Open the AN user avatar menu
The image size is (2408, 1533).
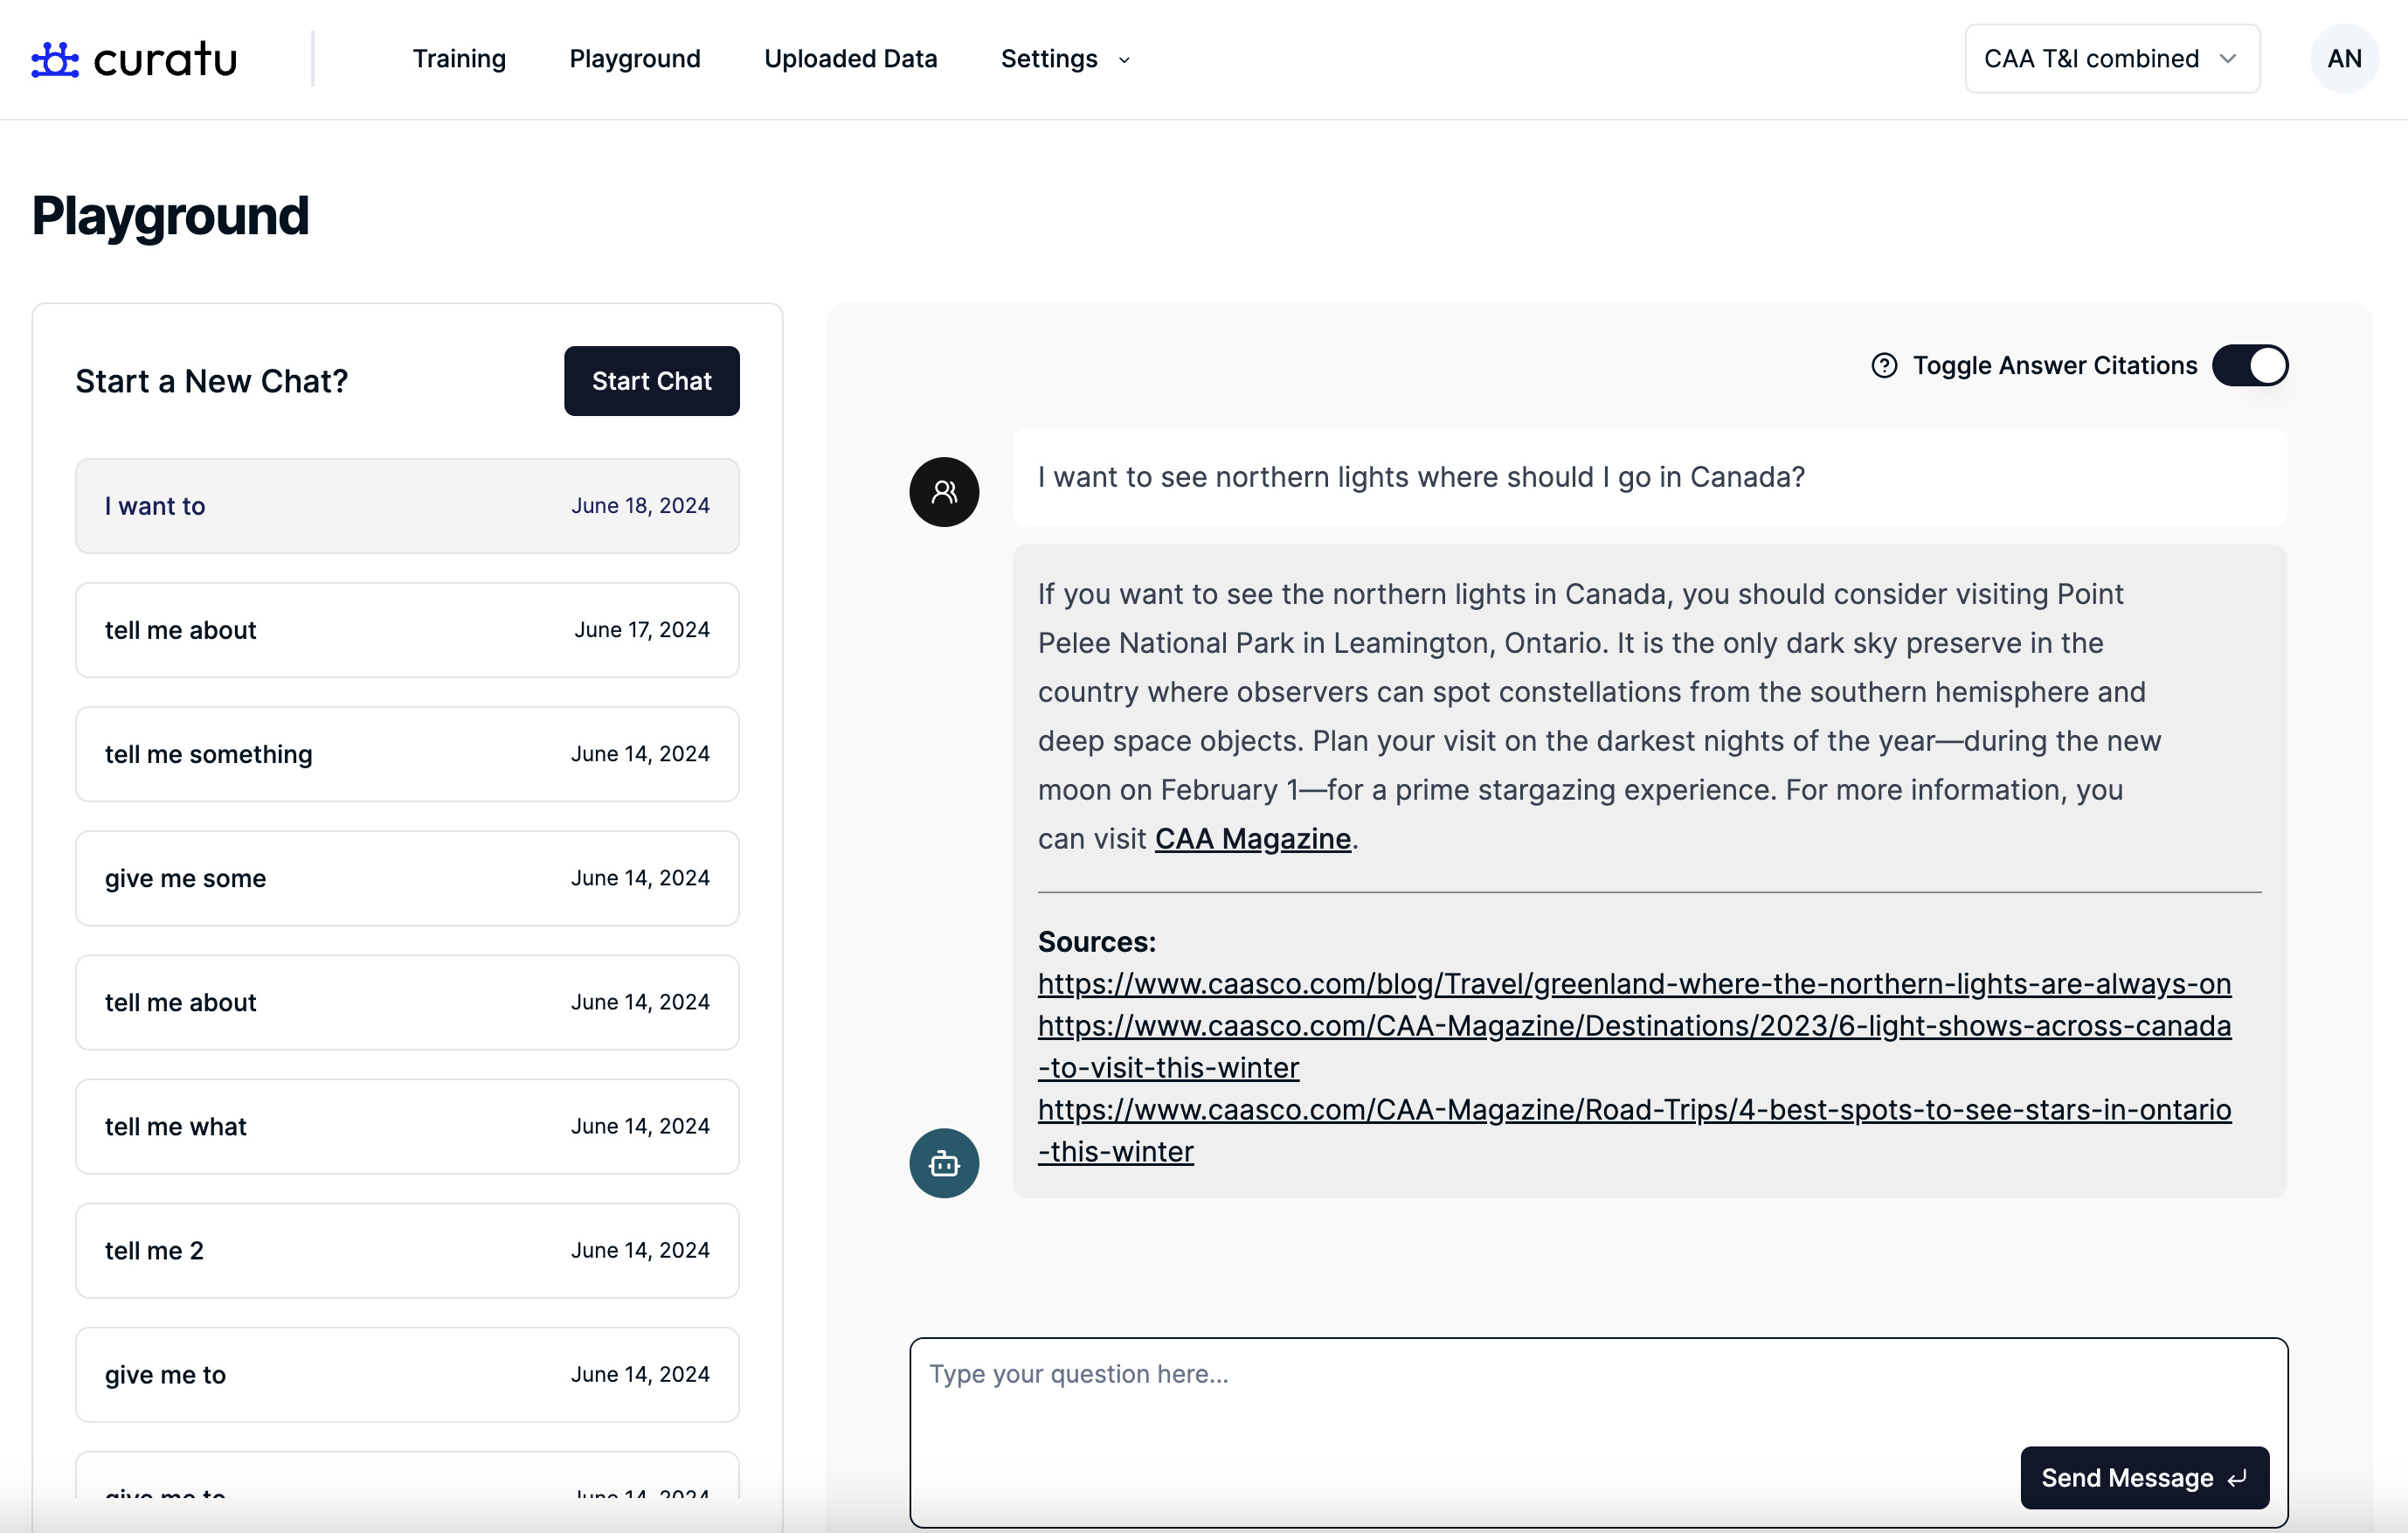tap(2343, 59)
